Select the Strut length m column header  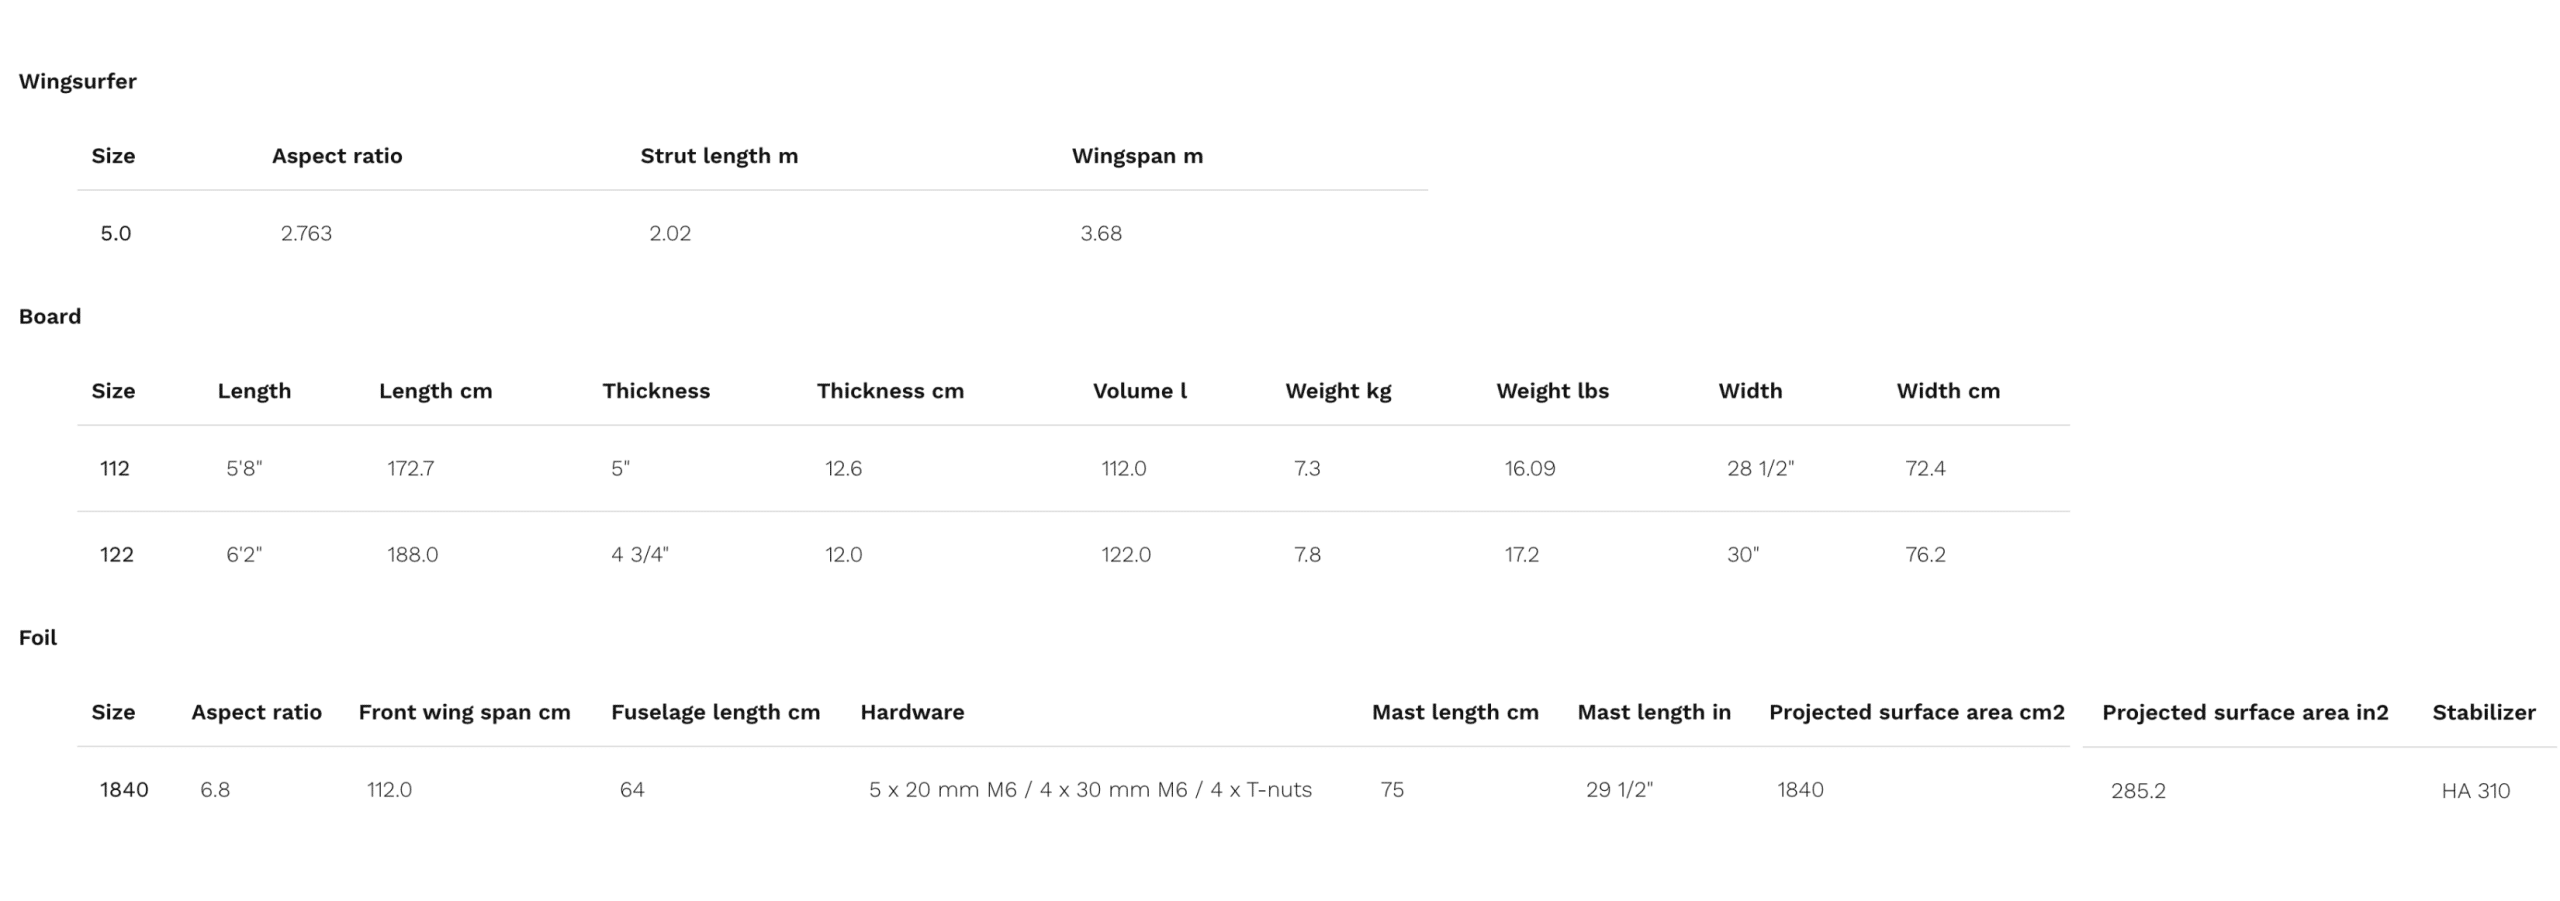(x=719, y=156)
